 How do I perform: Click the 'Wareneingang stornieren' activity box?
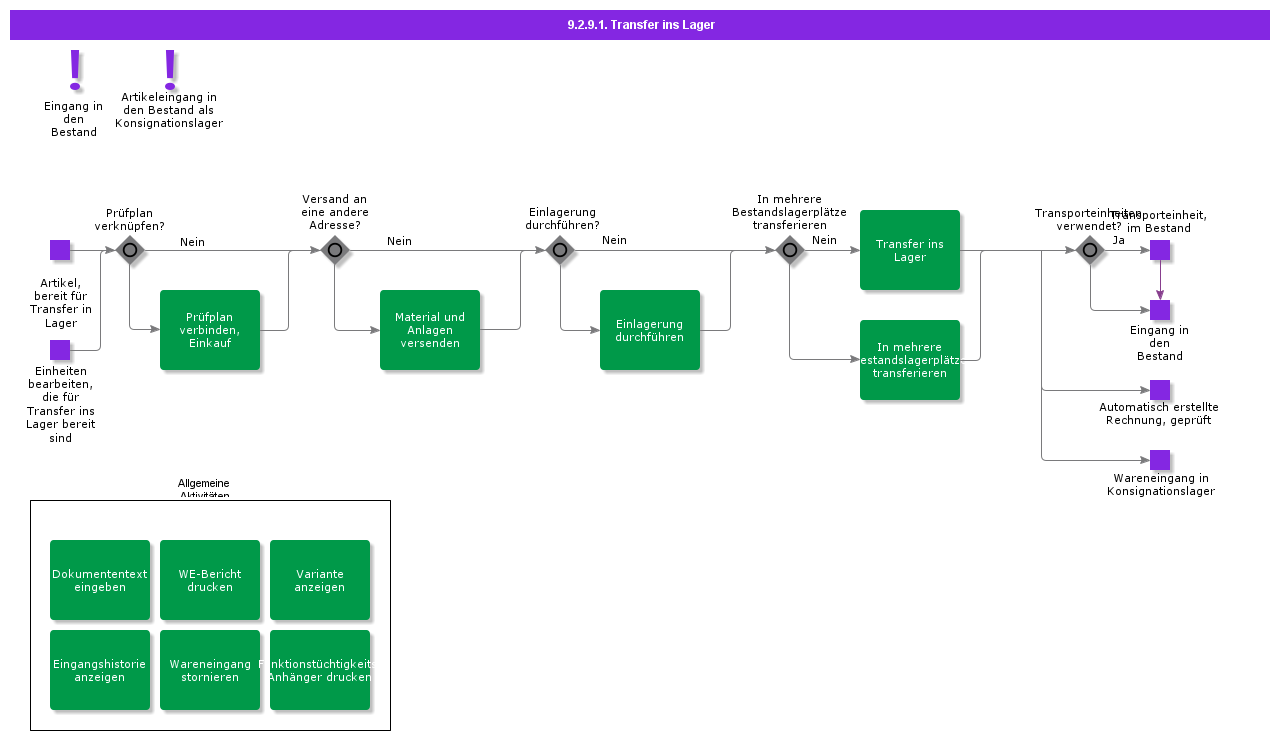(x=210, y=670)
